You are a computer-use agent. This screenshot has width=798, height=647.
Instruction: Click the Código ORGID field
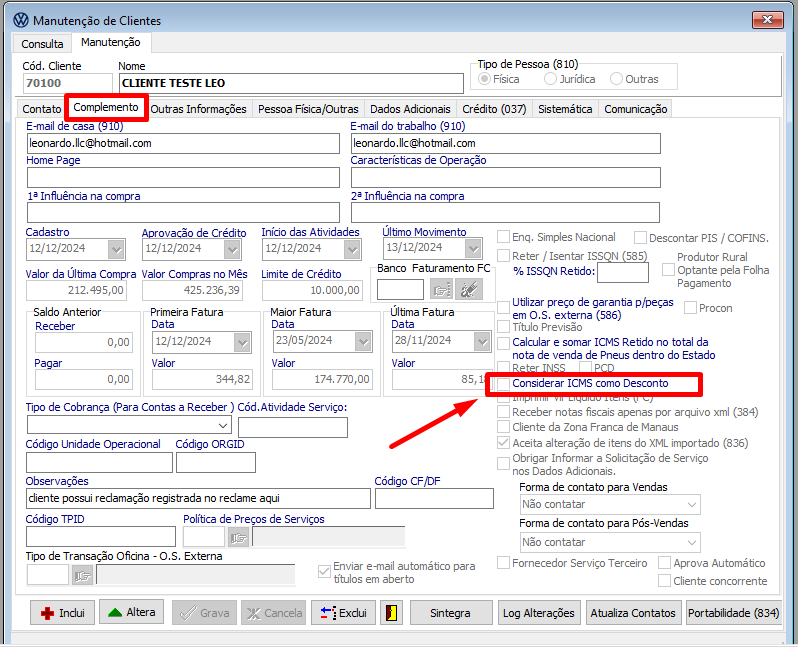point(216,463)
